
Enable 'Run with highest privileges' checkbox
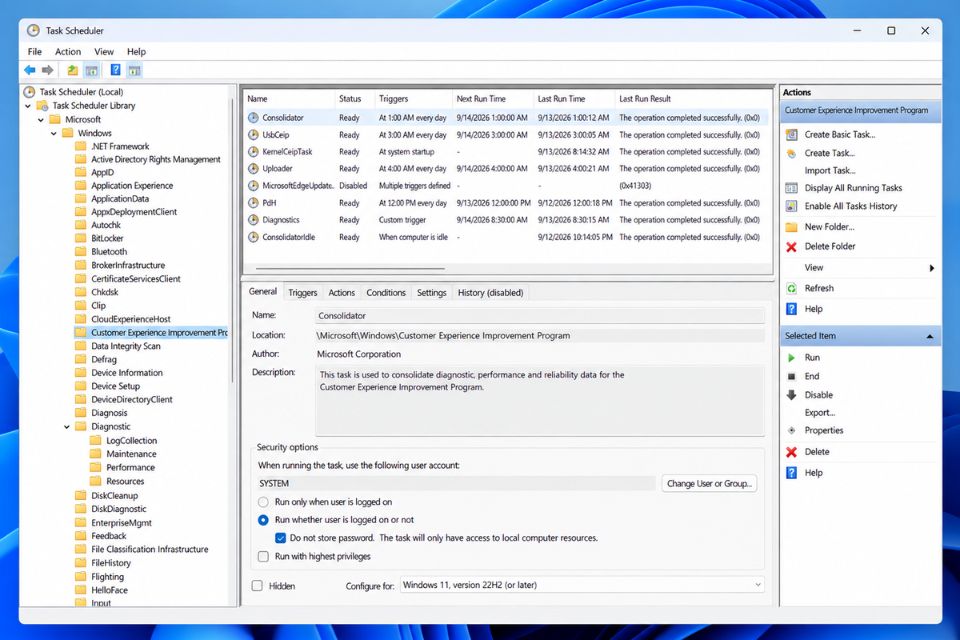pyautogui.click(x=263, y=557)
